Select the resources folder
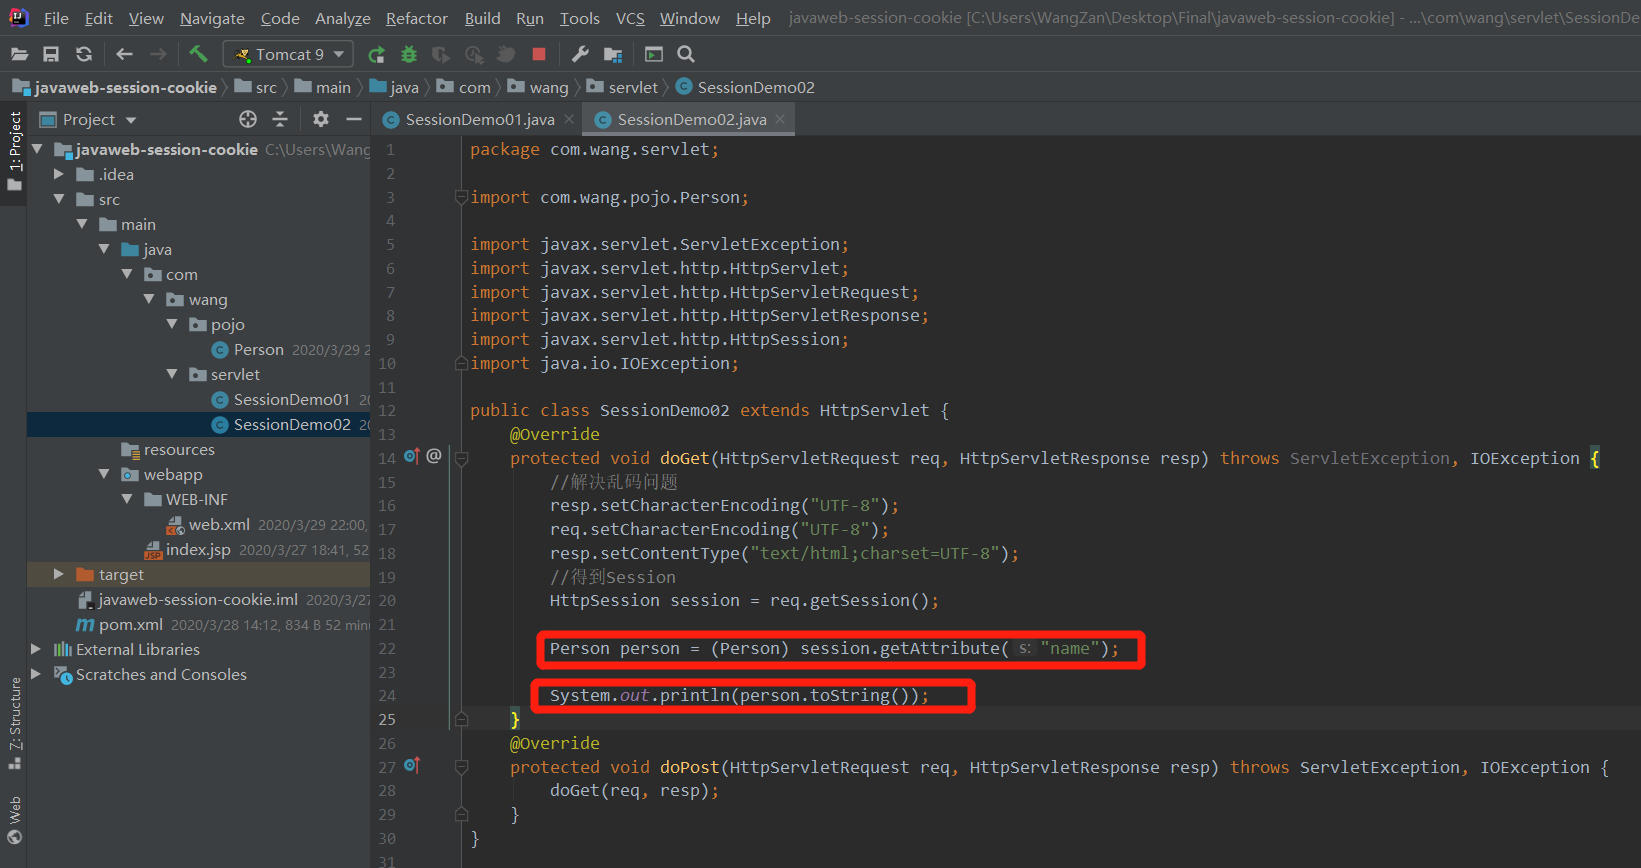 178,449
